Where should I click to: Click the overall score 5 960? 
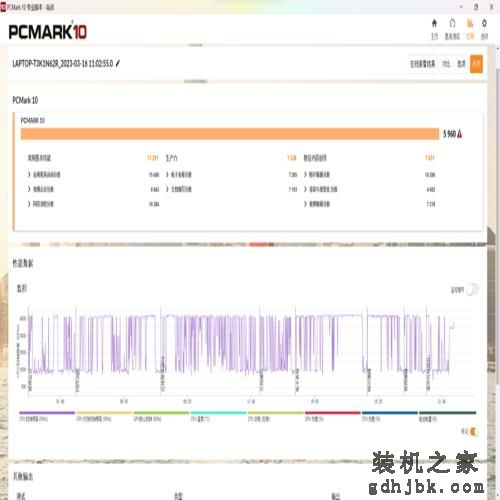[449, 134]
